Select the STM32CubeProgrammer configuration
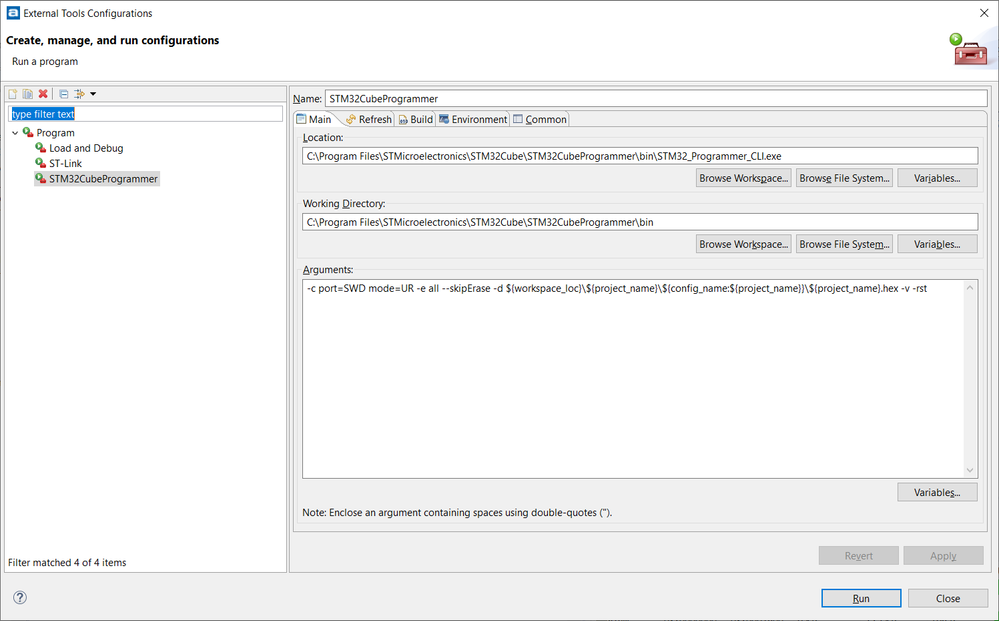Viewport: 999px width, 621px height. (x=97, y=179)
